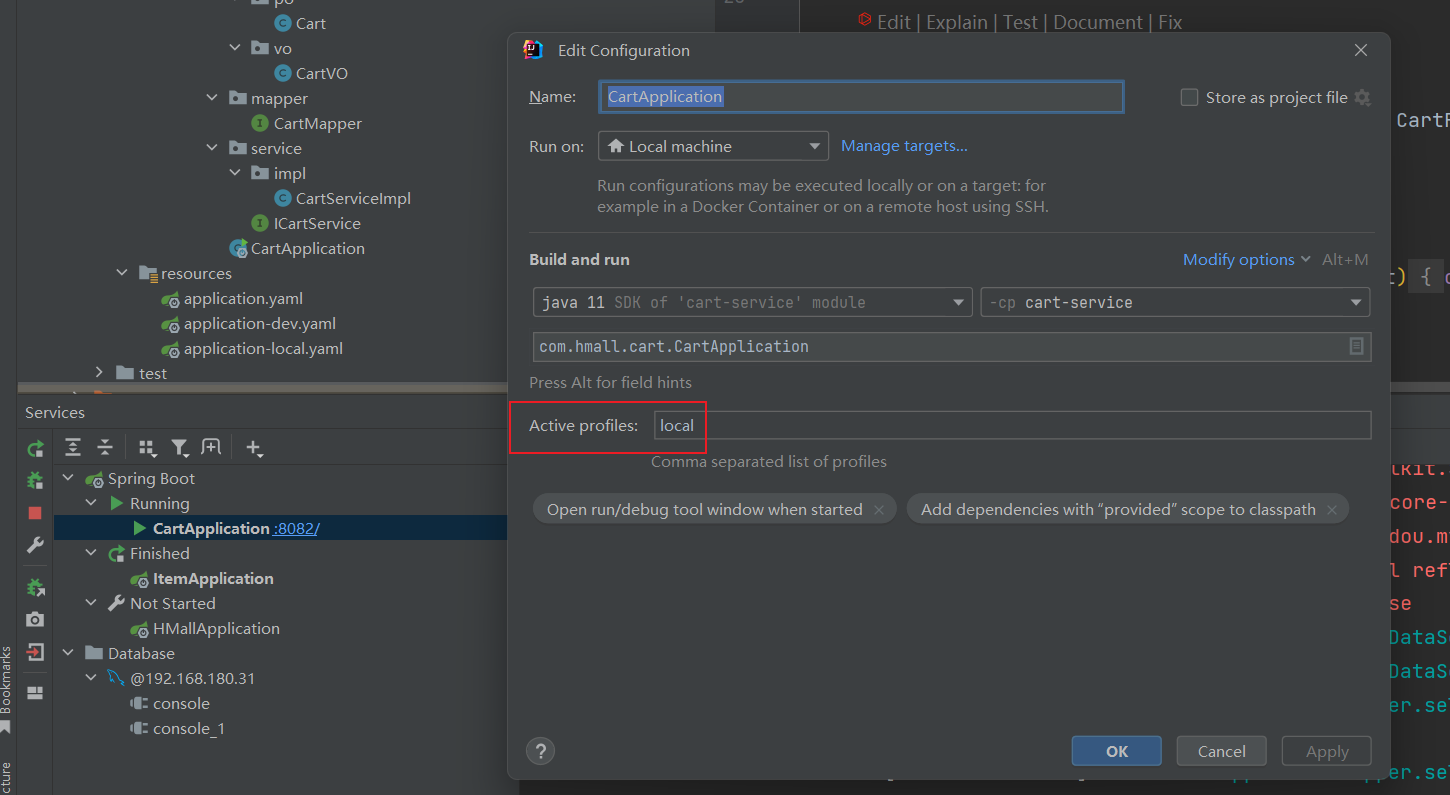Remove 'Open run/debug tool window when started' chip

879,510
